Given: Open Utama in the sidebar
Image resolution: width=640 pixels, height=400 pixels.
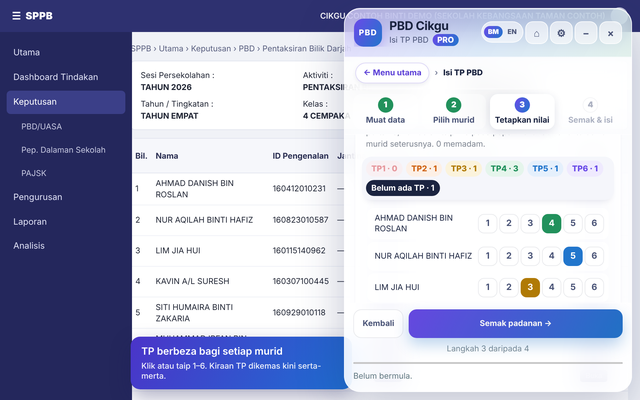Looking at the screenshot, I should [x=66, y=53].
